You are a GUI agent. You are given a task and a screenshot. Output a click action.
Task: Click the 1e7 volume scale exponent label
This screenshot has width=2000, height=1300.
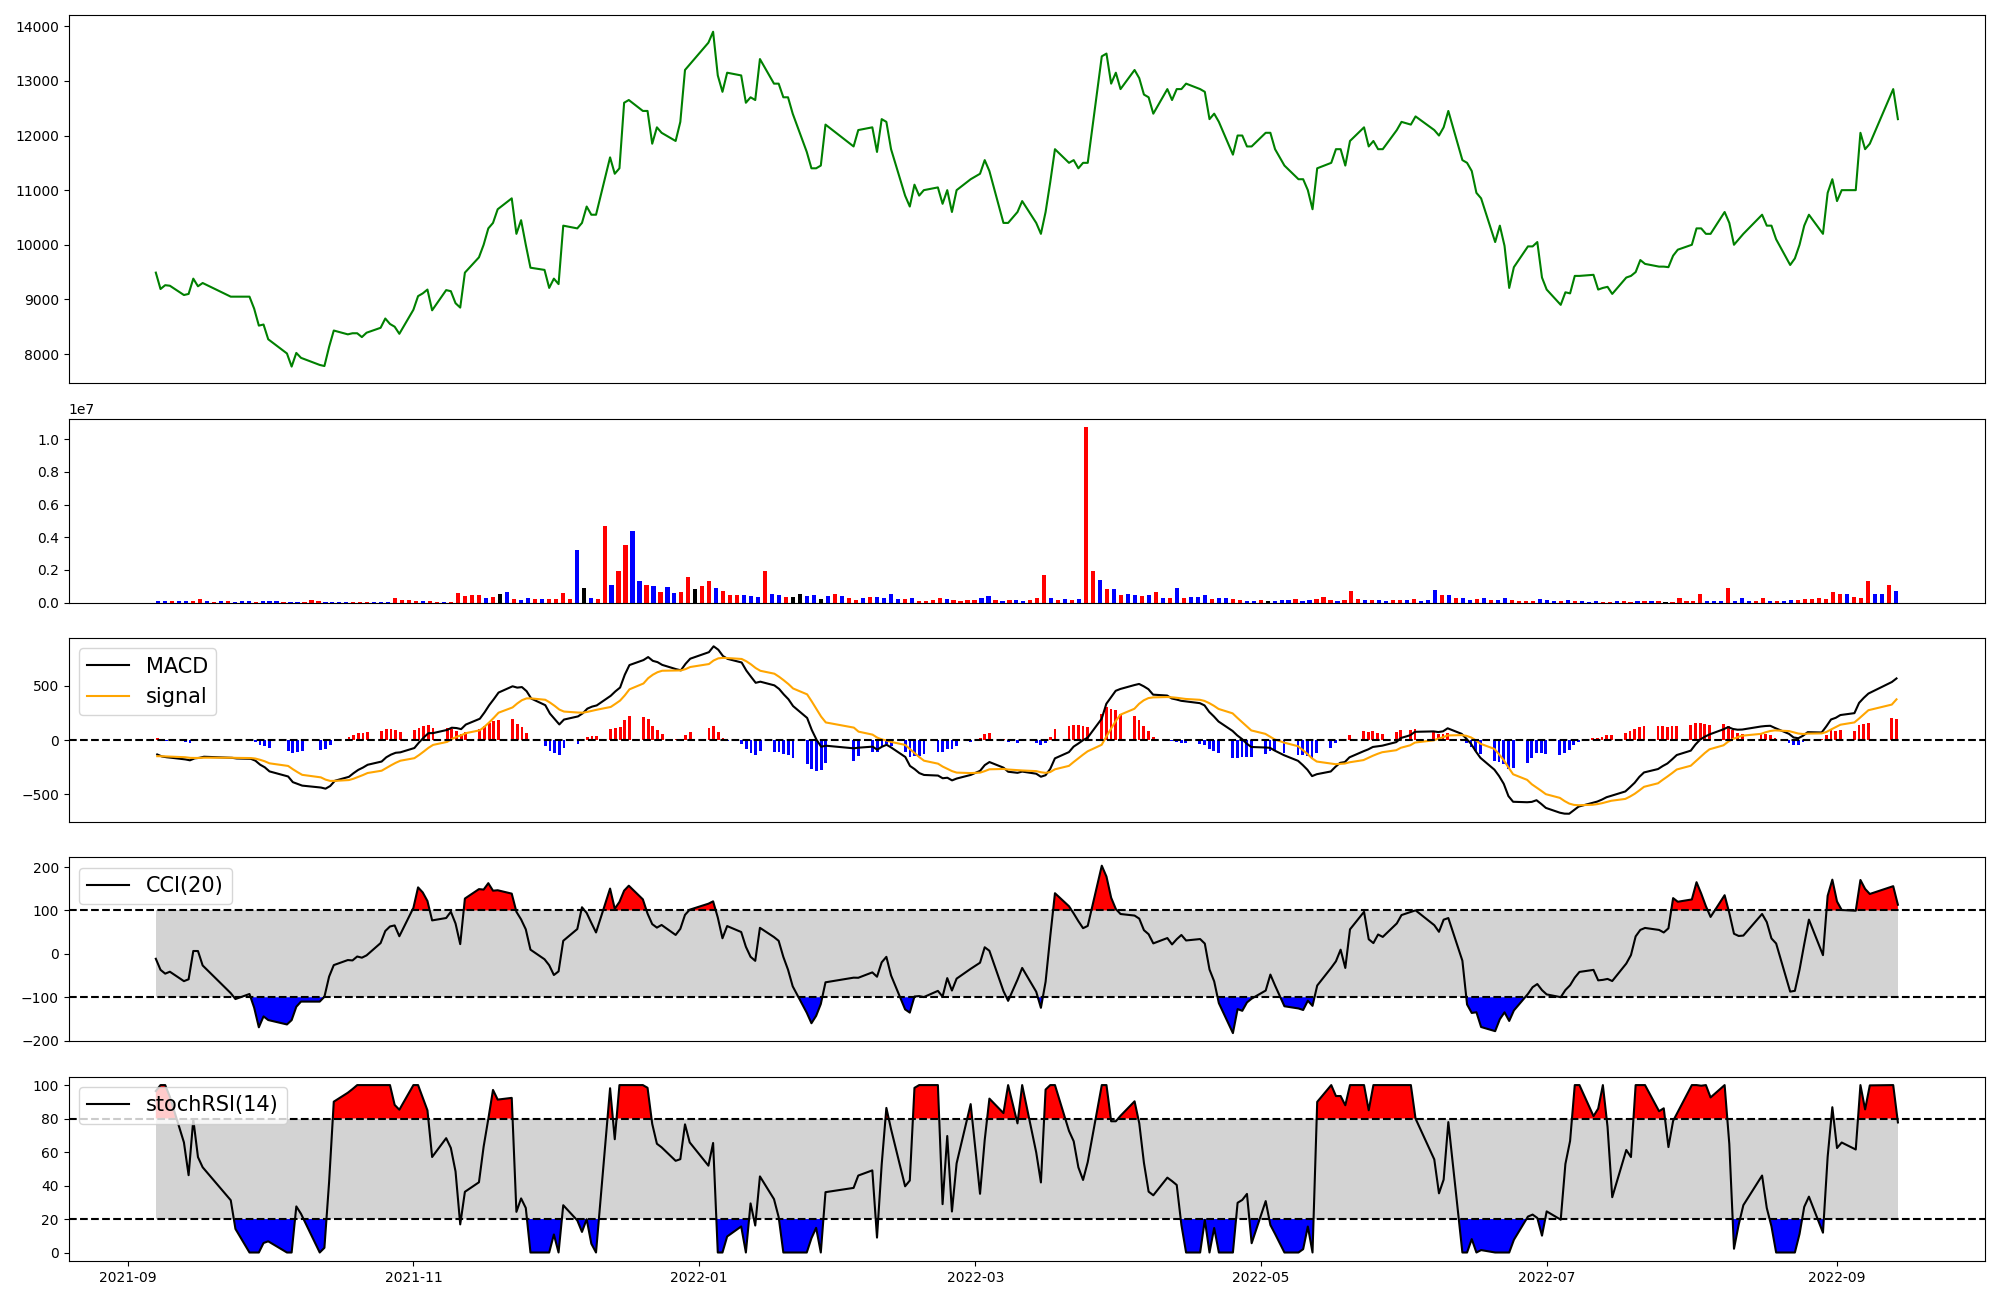(x=81, y=409)
